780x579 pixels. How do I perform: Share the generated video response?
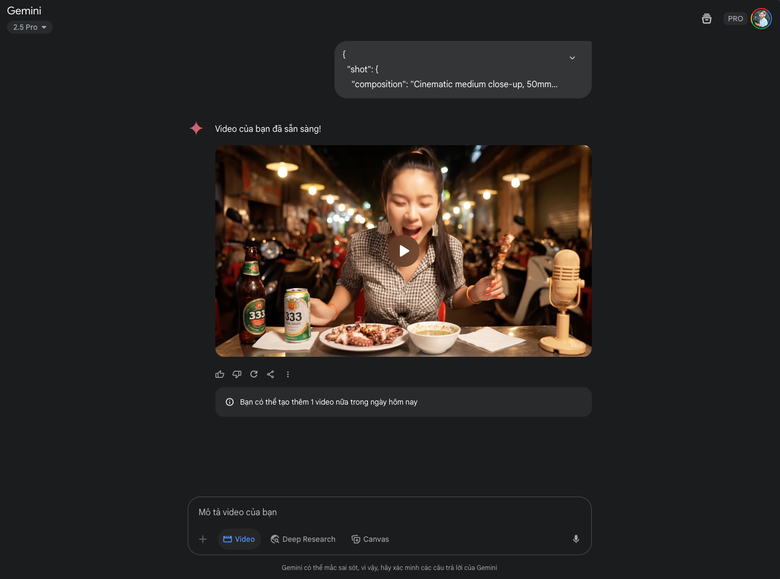270,374
